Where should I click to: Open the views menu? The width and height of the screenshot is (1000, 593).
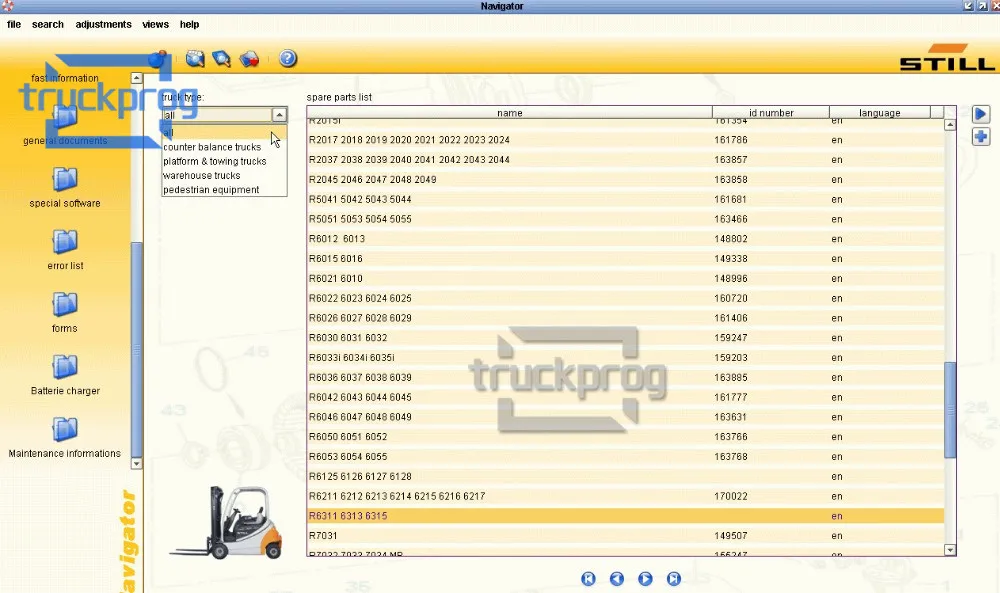click(x=156, y=24)
